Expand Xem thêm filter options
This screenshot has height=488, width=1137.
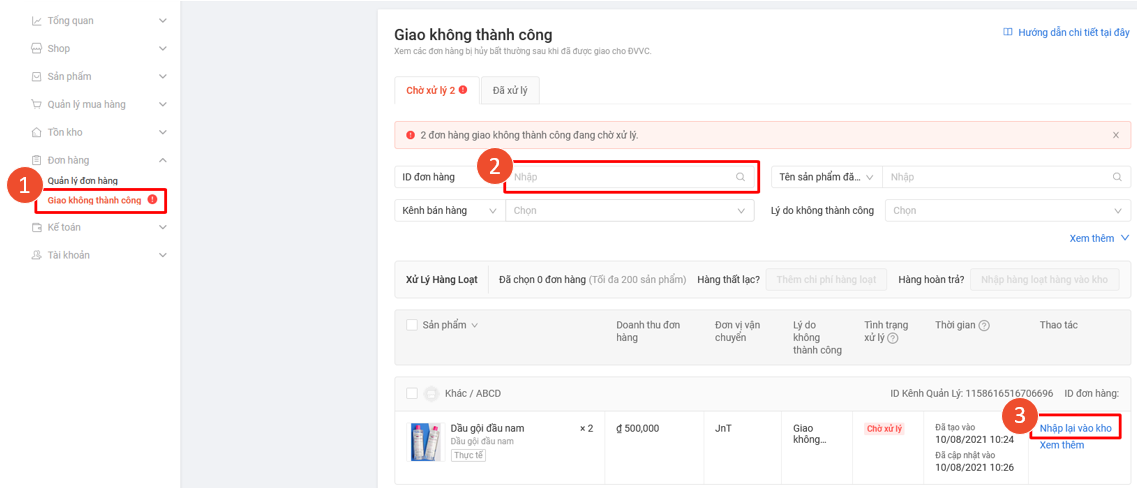(x=1098, y=239)
